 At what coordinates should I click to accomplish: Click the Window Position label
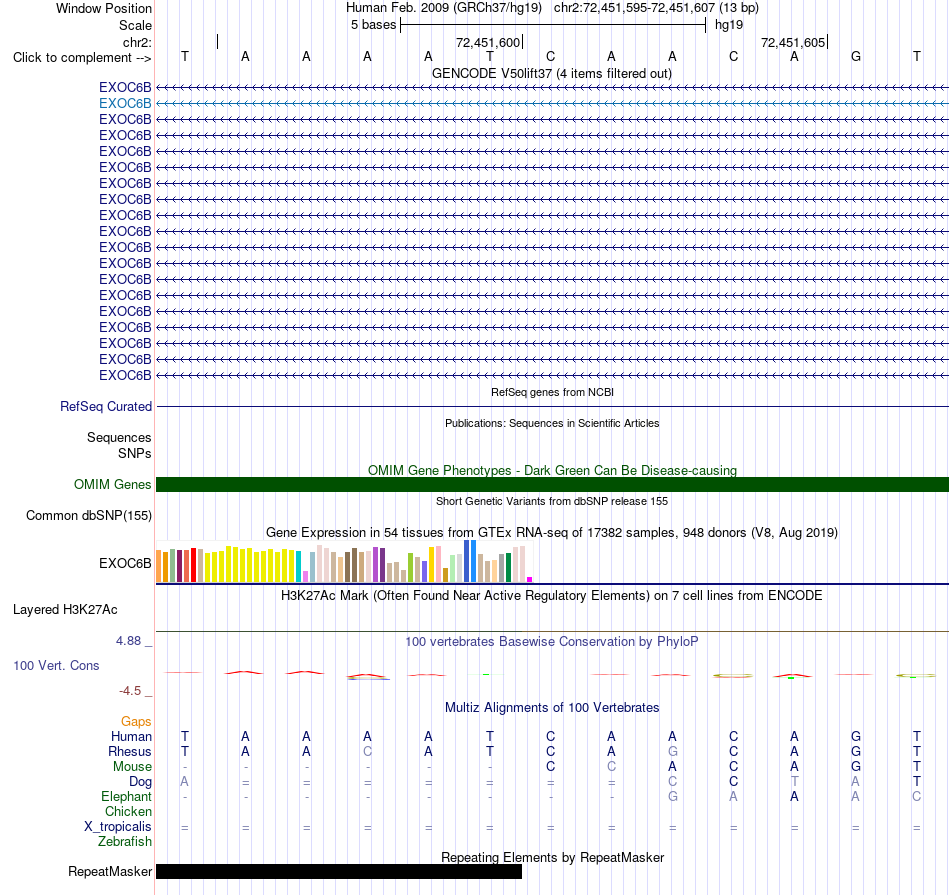click(x=104, y=8)
